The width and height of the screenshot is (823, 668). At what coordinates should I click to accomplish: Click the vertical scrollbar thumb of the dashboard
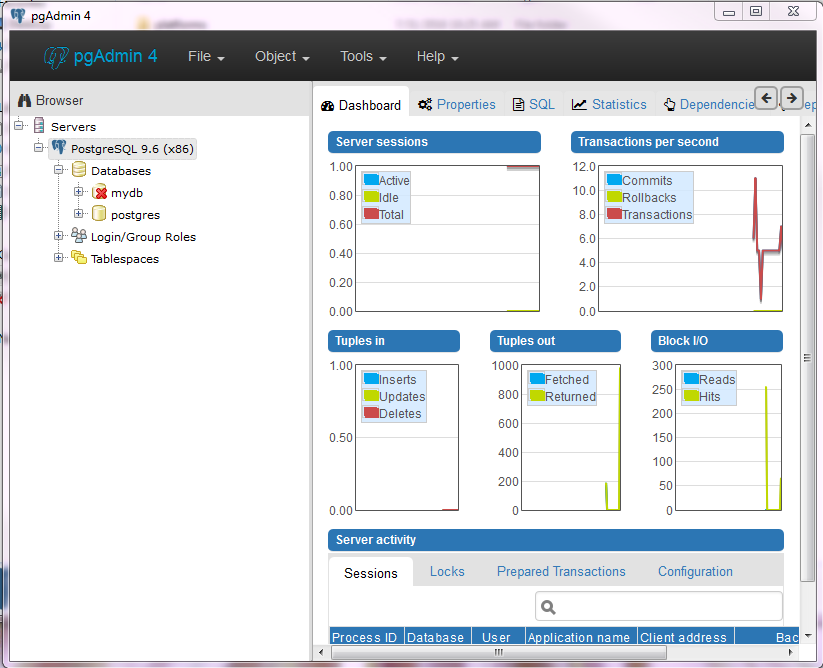tap(807, 357)
